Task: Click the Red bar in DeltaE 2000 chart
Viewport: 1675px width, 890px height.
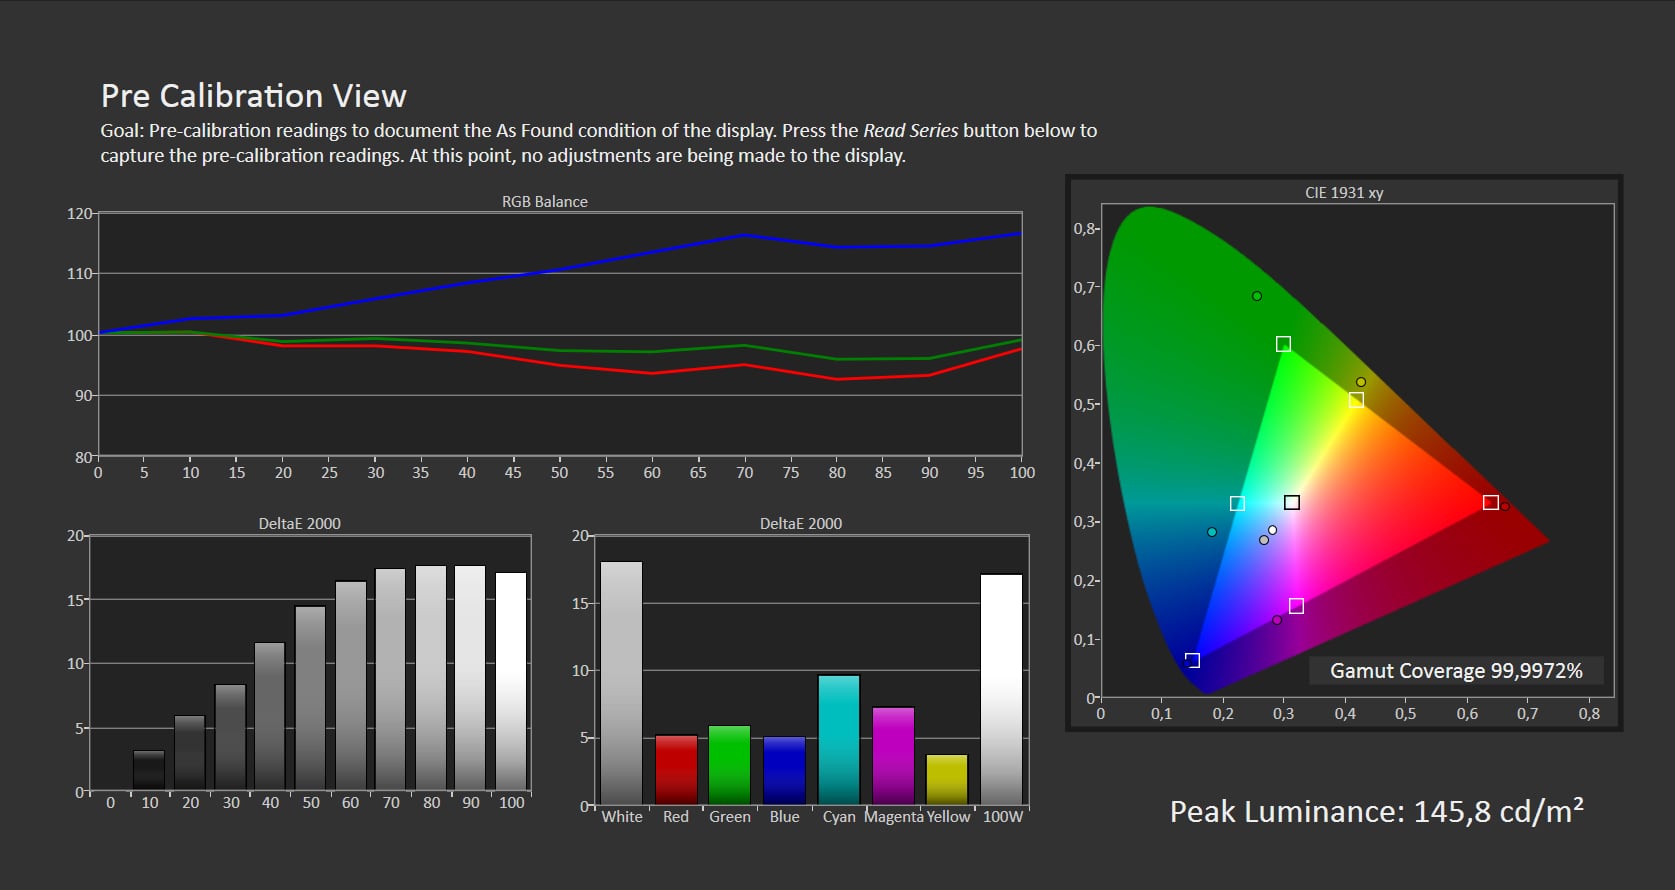Action: [676, 769]
